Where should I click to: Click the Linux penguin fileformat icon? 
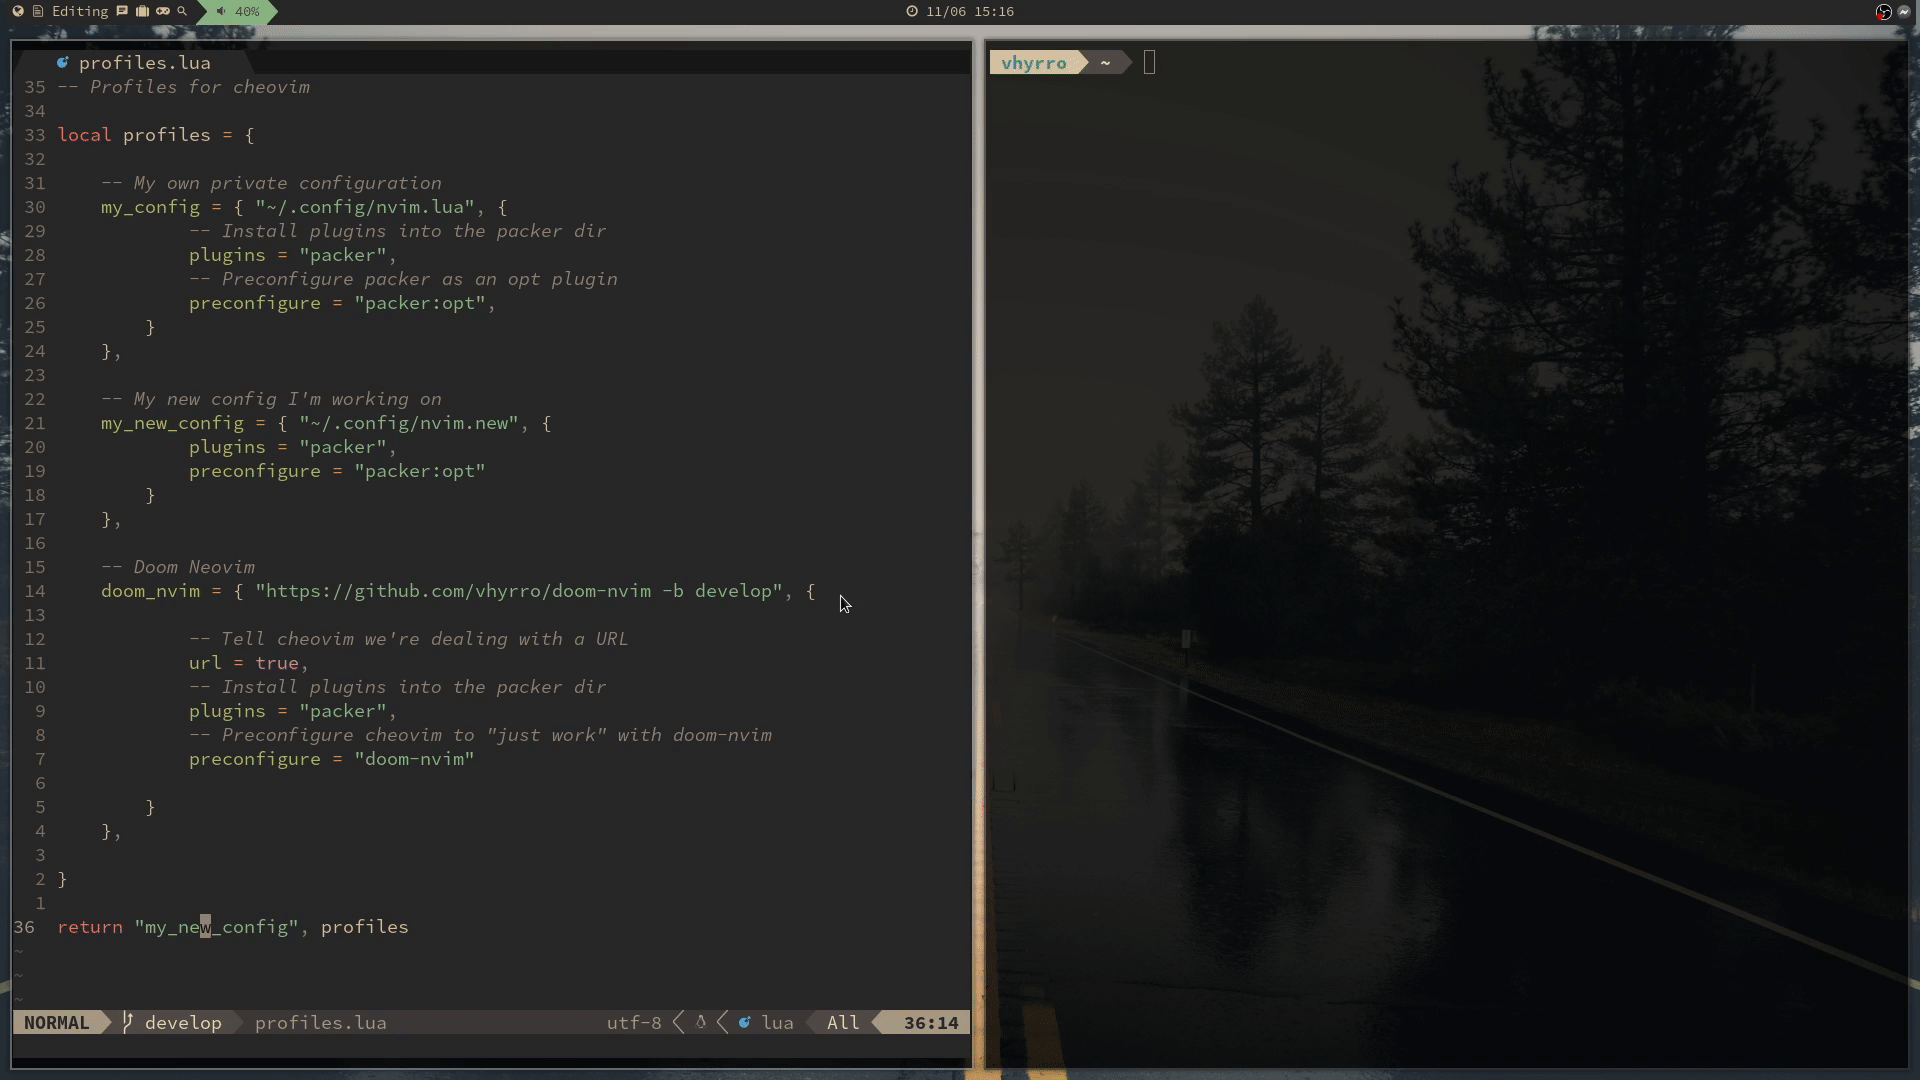[701, 1023]
